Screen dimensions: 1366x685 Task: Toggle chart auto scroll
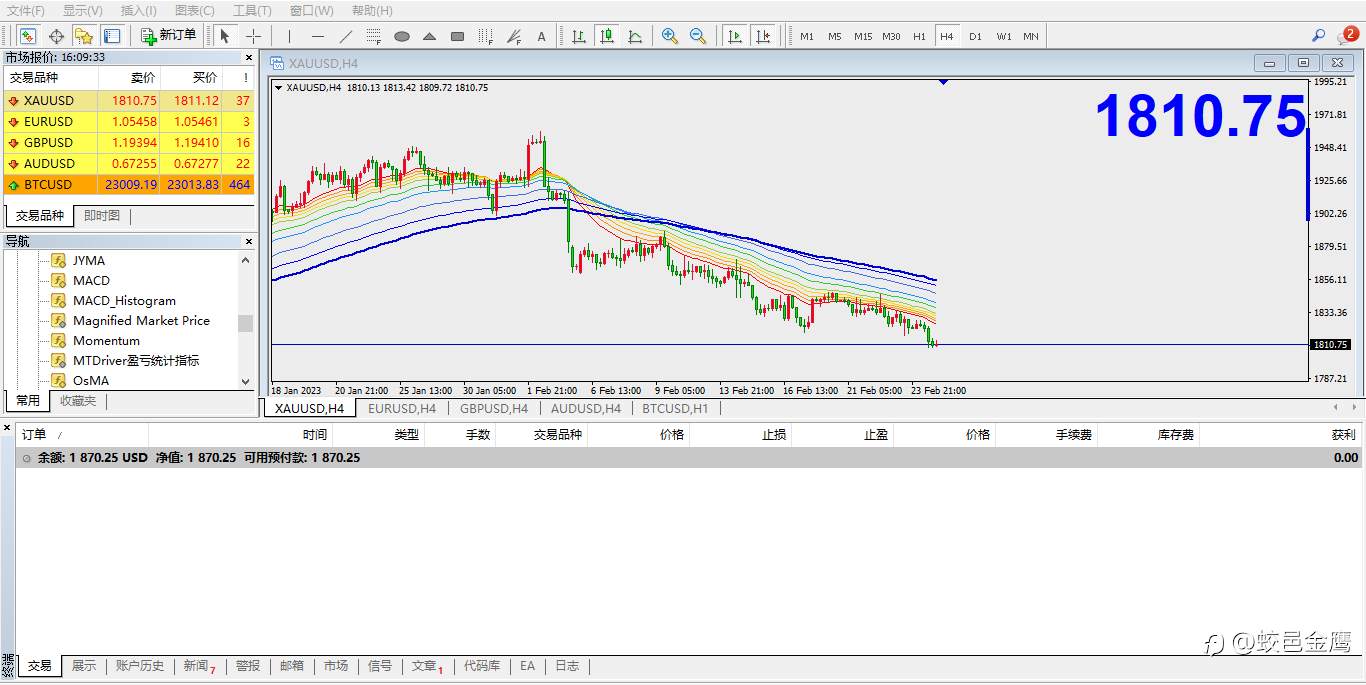735,36
